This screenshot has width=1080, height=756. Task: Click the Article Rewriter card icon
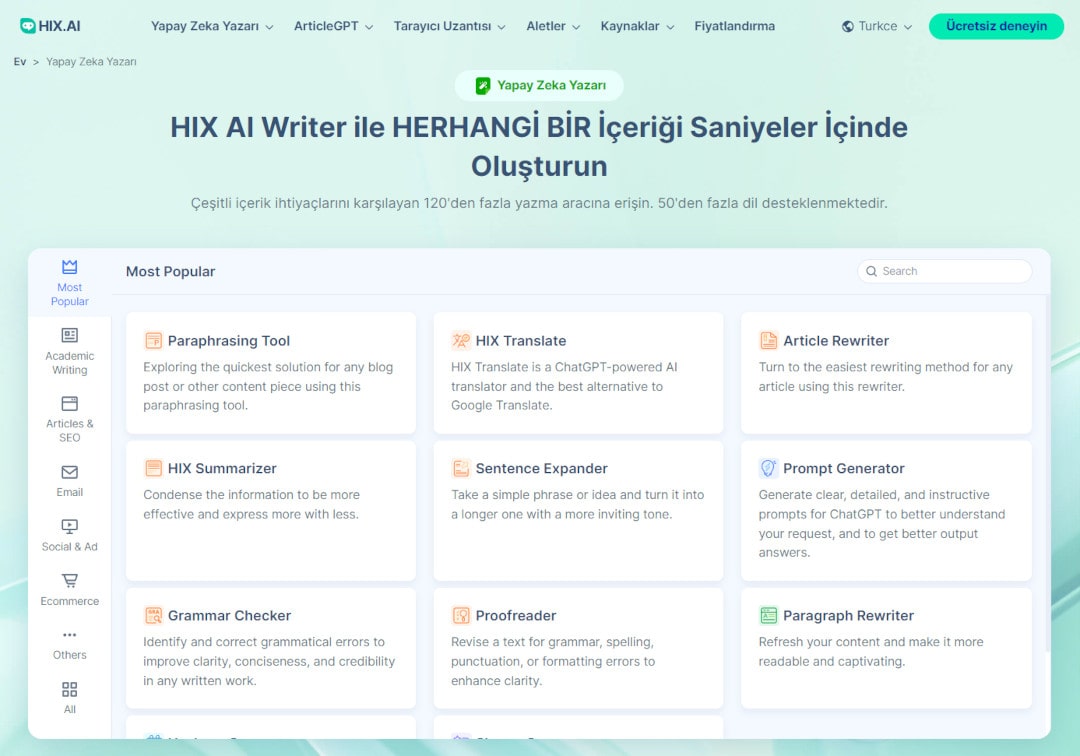pyautogui.click(x=768, y=341)
